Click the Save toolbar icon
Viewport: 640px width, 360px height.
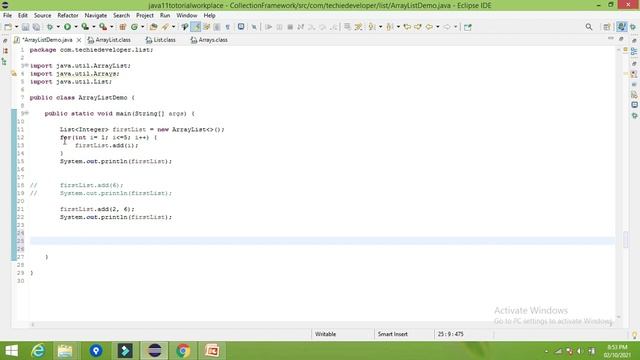[x=25, y=27]
